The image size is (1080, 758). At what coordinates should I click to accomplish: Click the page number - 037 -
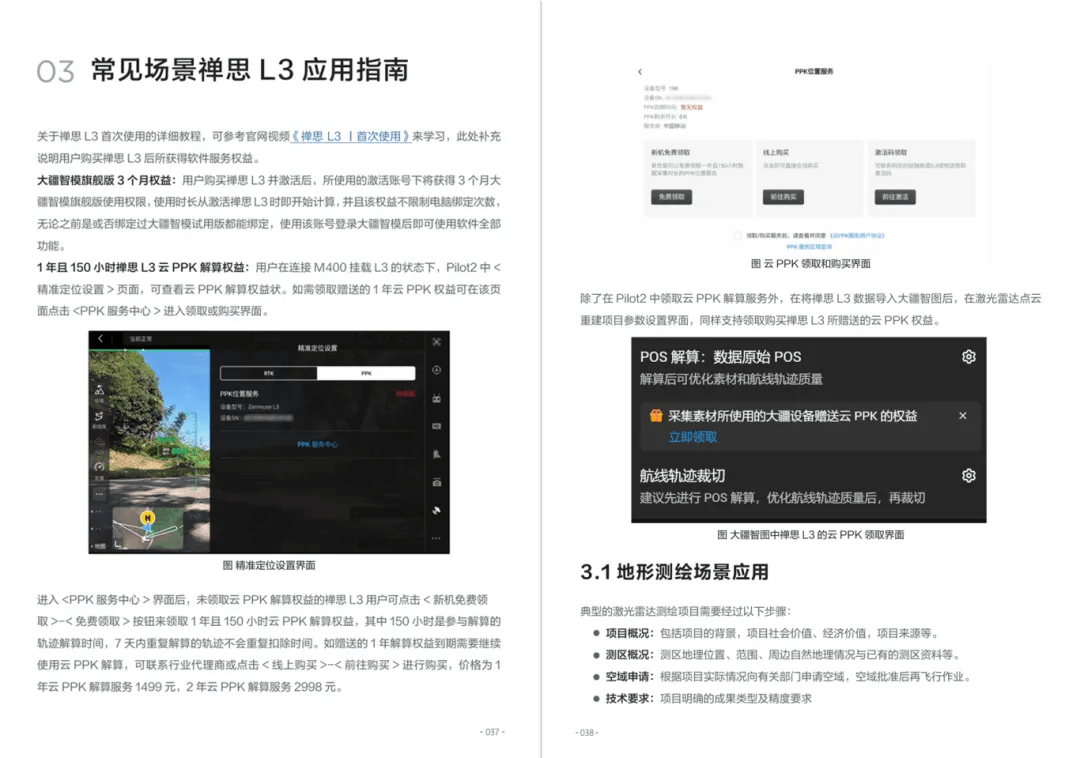492,732
